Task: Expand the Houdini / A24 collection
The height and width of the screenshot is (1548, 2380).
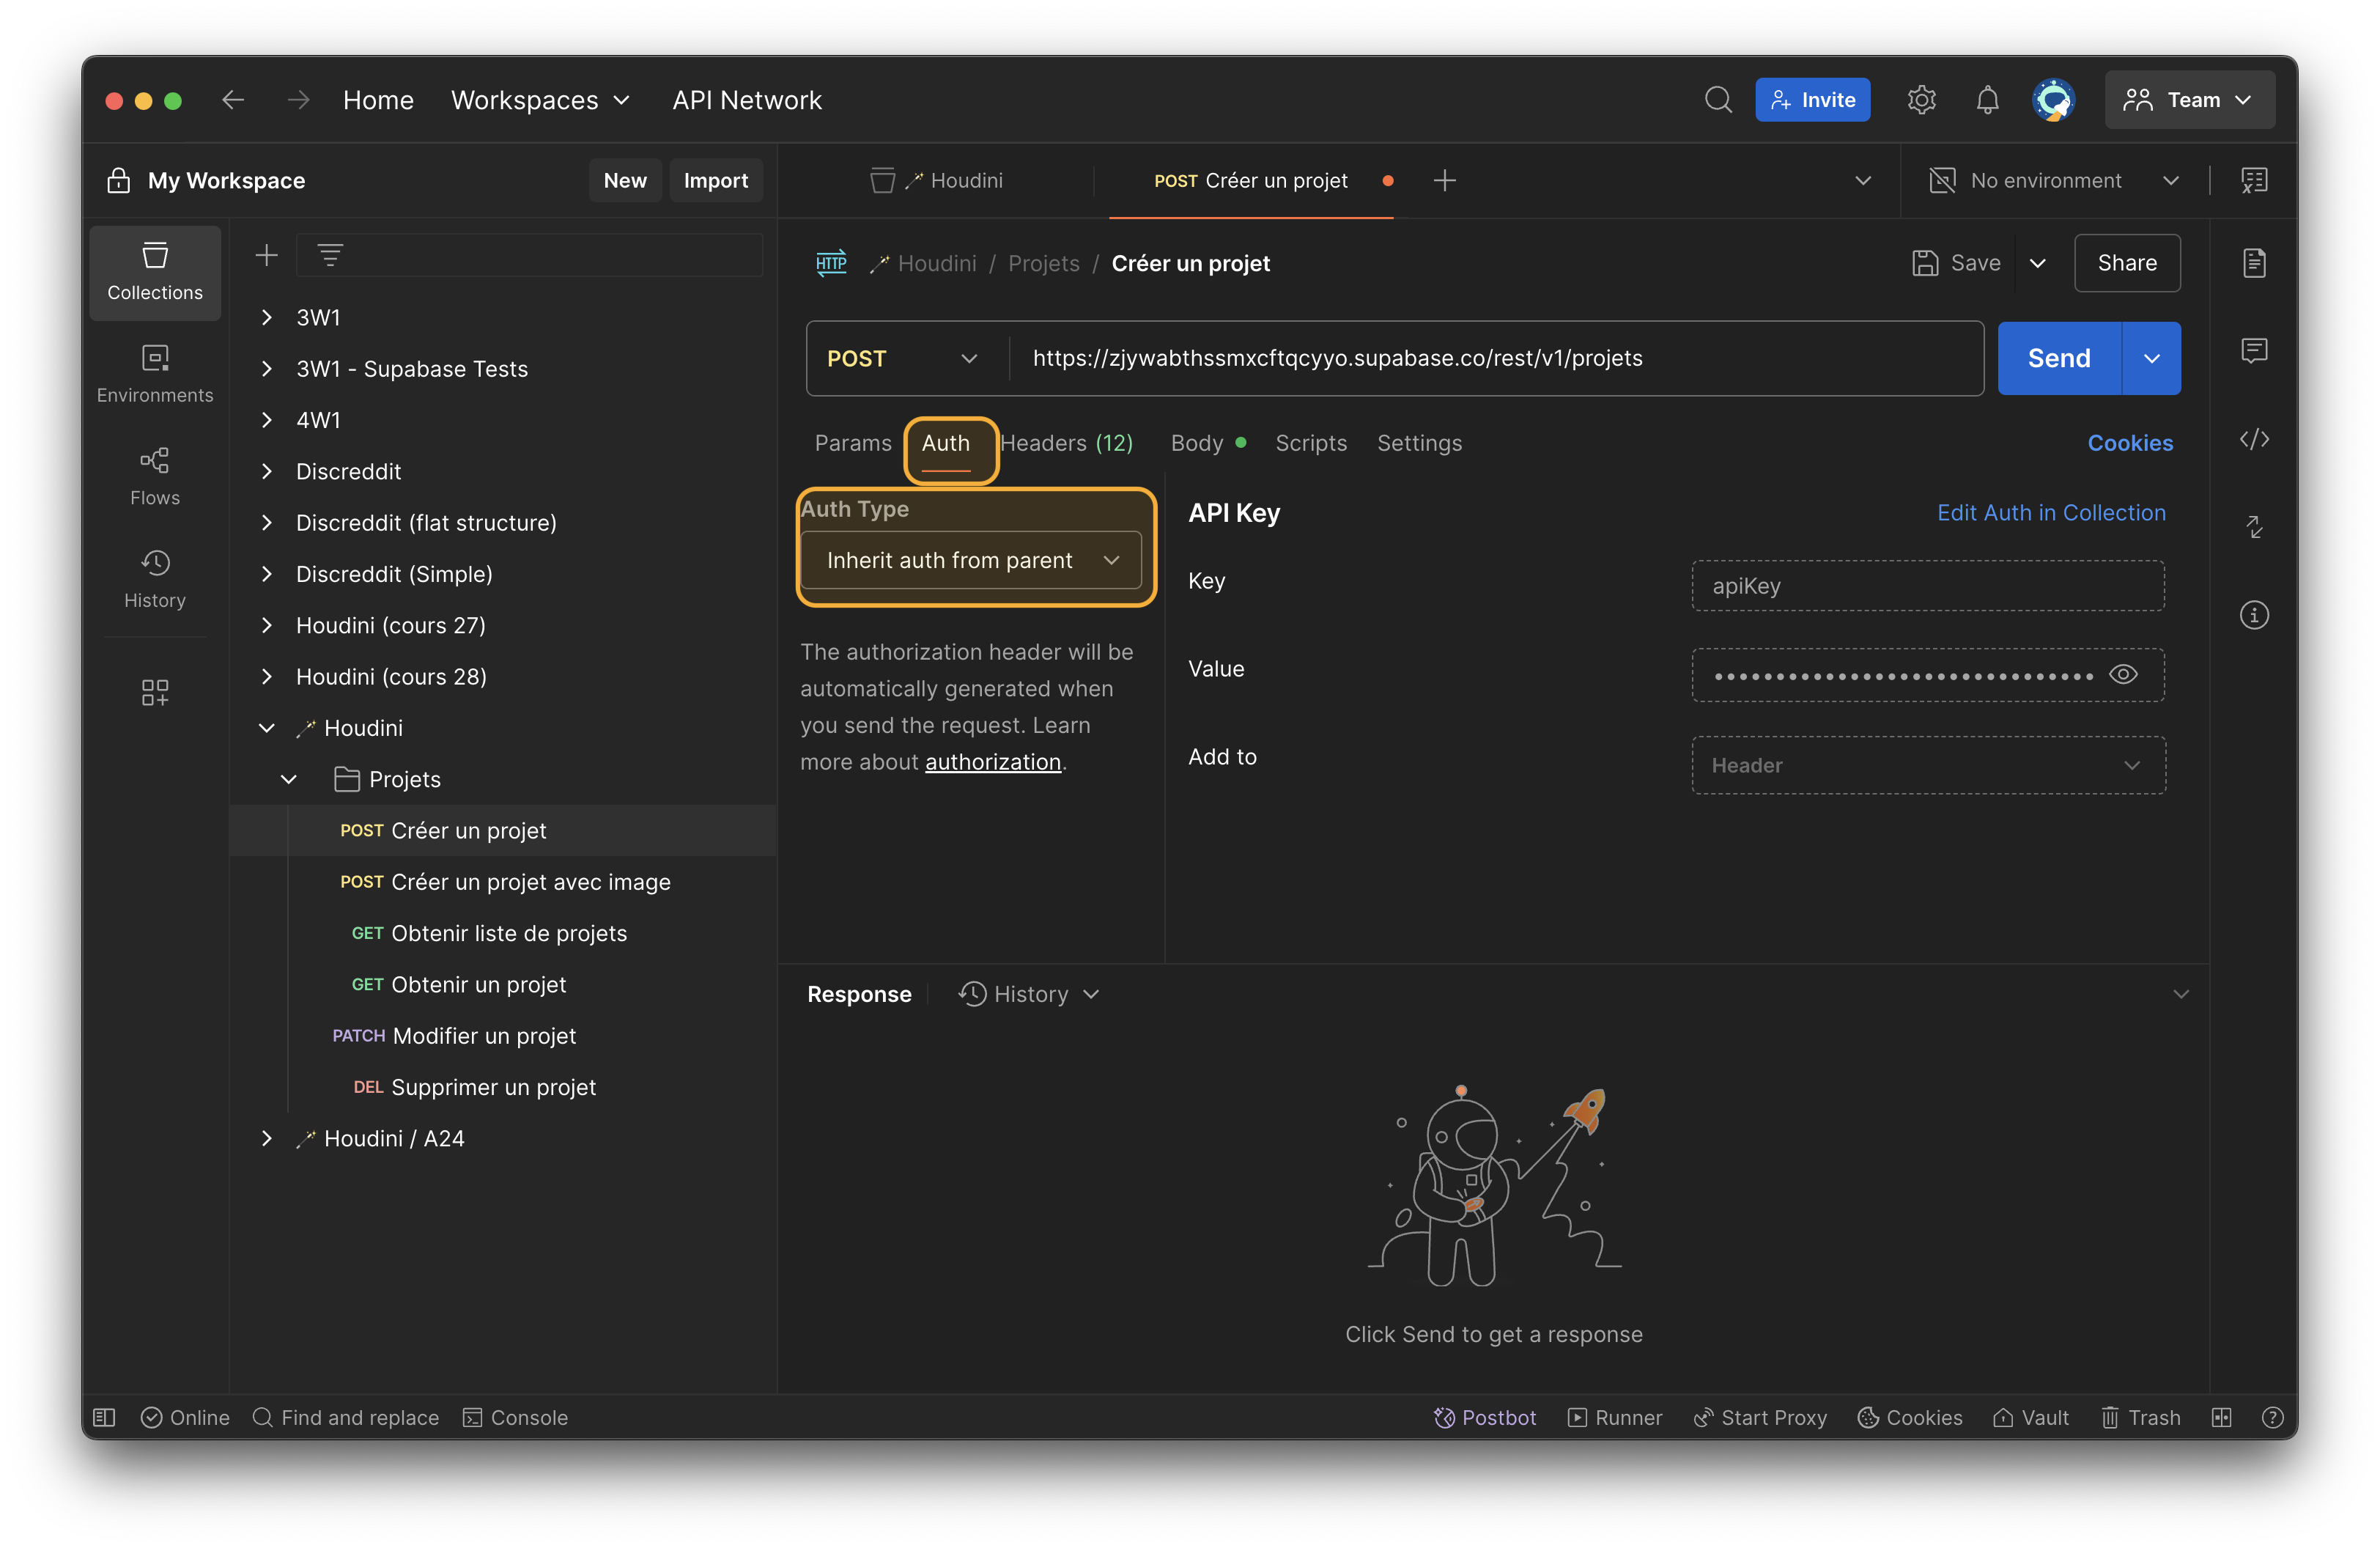Action: pos(266,1138)
